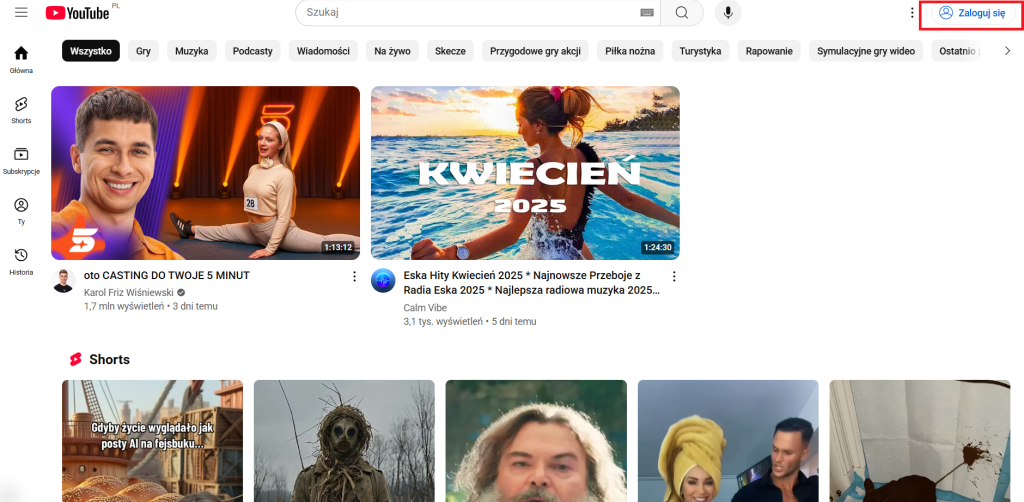The height and width of the screenshot is (502, 1024).
Task: Open the KWIECIEŃ 2025 video thumbnail
Action: 525,173
